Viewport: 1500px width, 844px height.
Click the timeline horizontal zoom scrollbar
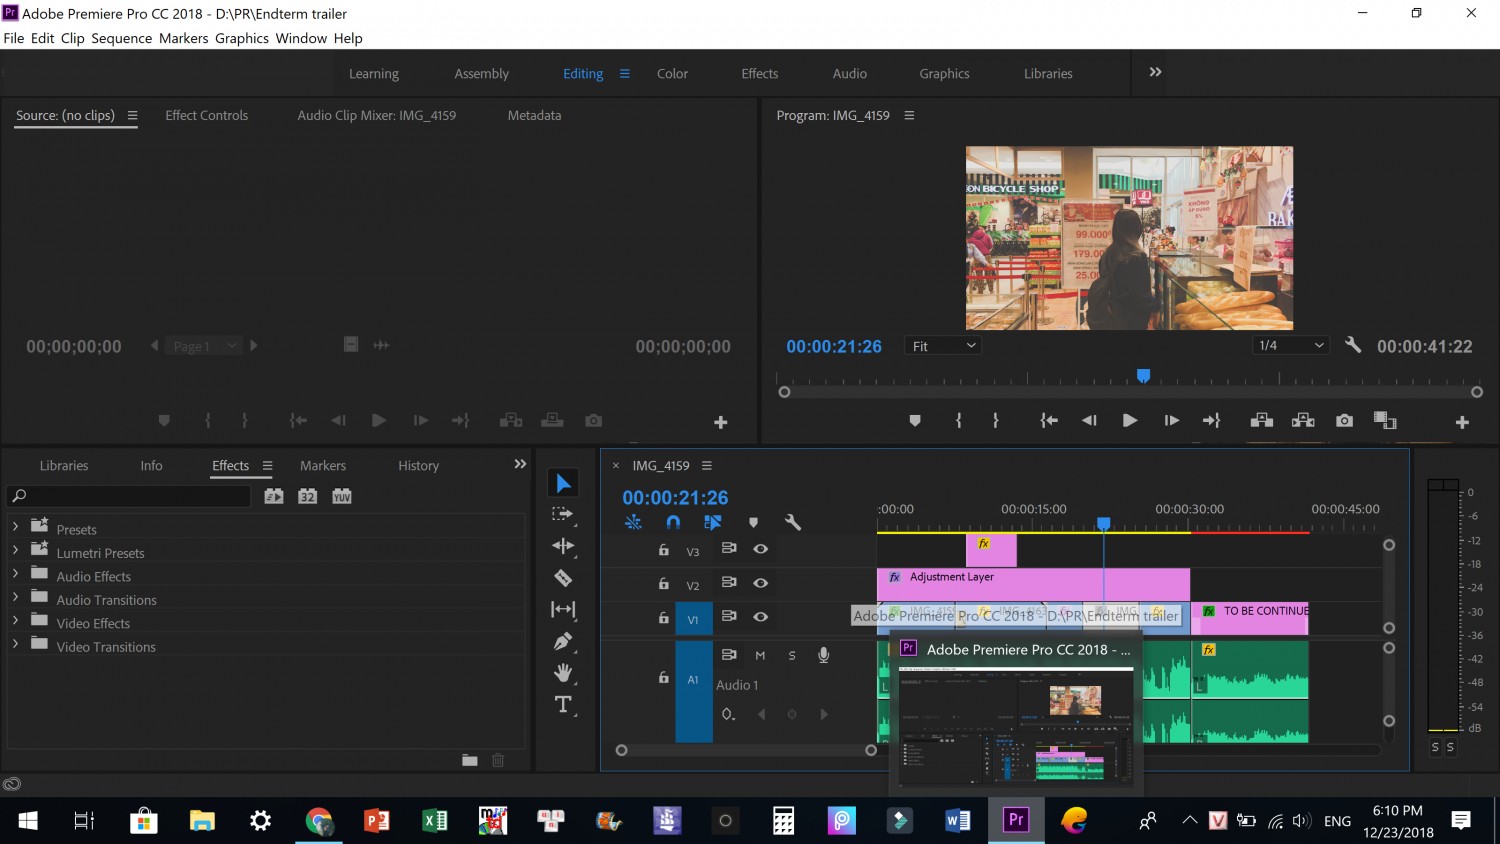tap(745, 750)
